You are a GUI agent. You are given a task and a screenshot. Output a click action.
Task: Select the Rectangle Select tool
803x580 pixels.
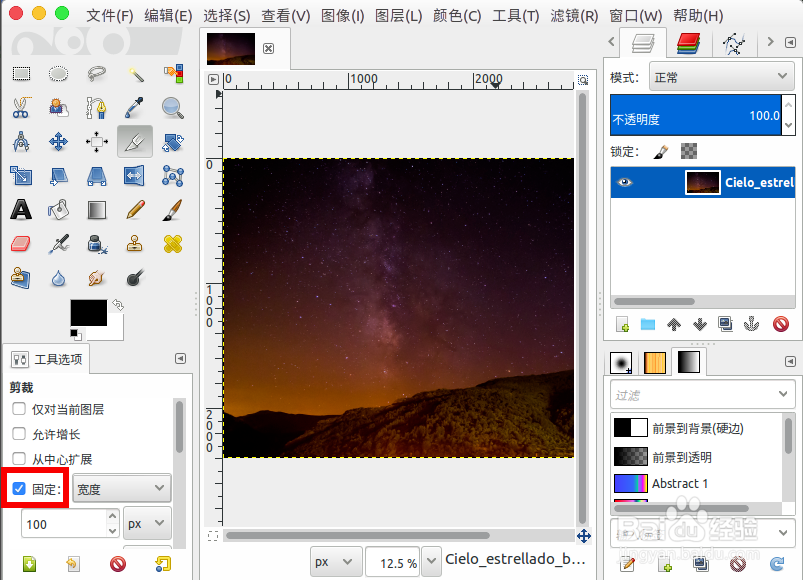(21, 74)
